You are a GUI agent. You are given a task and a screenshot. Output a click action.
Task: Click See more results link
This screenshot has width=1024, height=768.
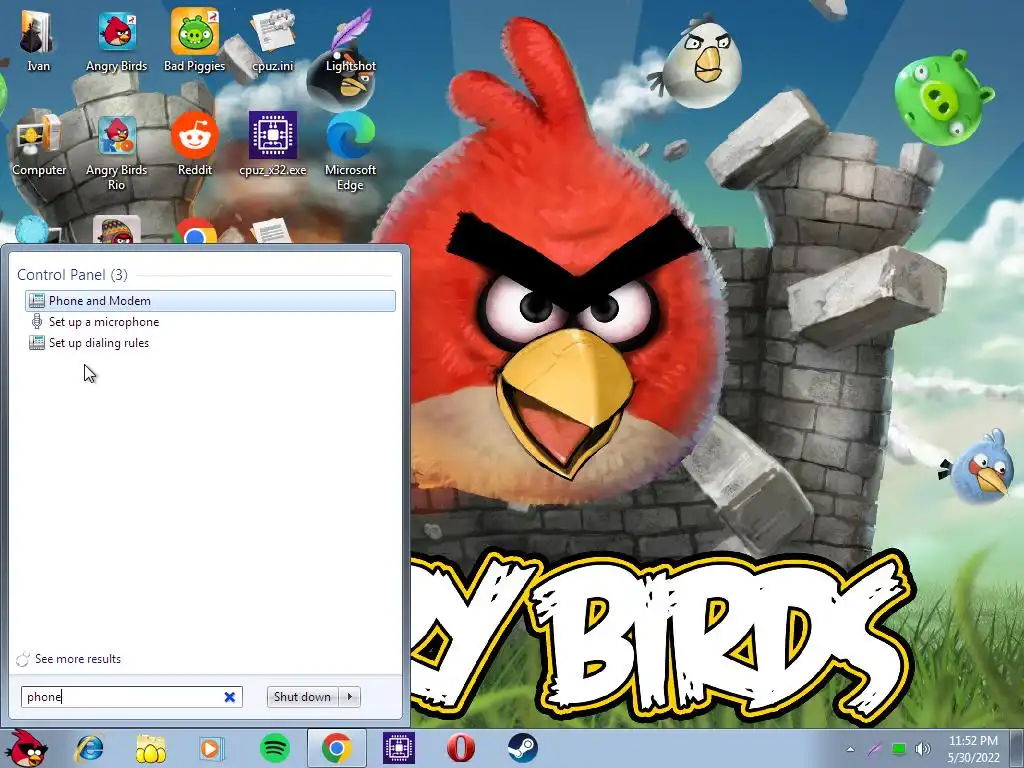click(78, 659)
